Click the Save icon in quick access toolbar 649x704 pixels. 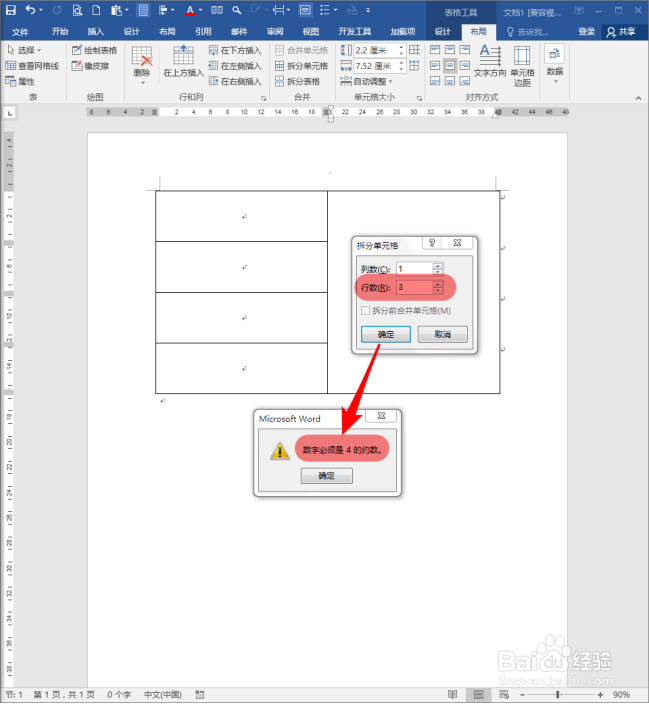pos(11,10)
